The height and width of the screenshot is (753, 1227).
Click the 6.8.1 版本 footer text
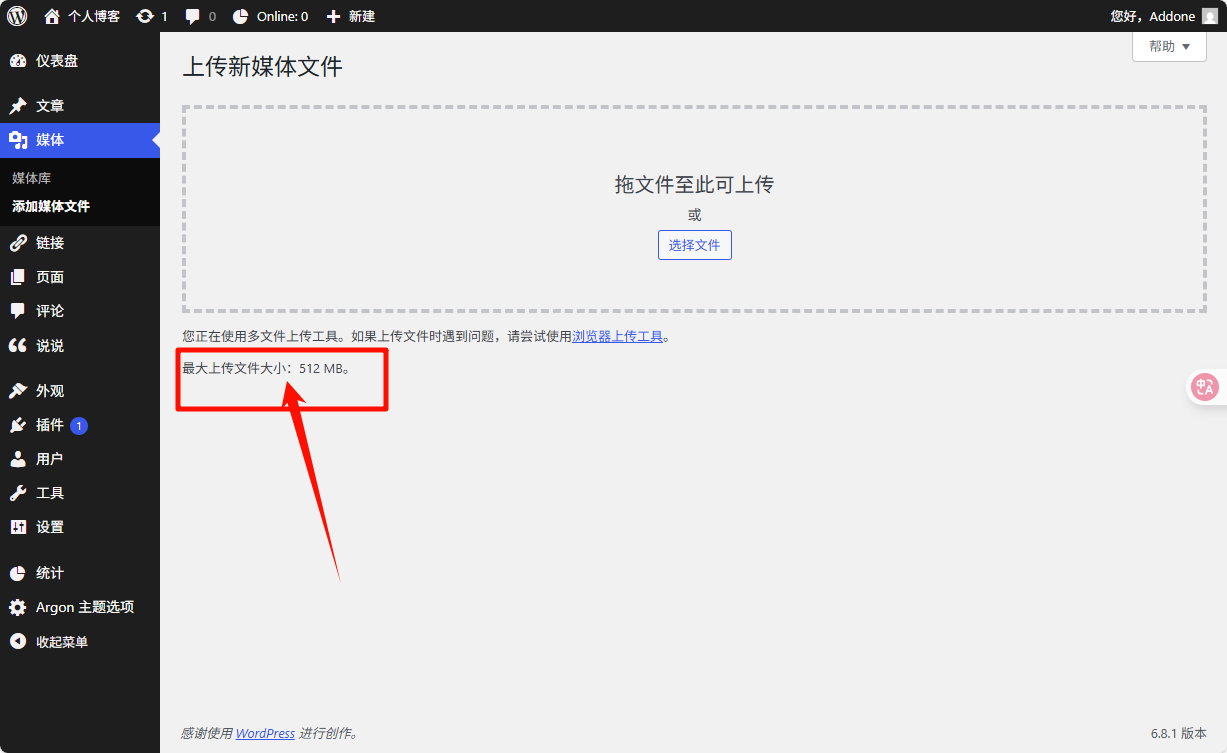1179,733
